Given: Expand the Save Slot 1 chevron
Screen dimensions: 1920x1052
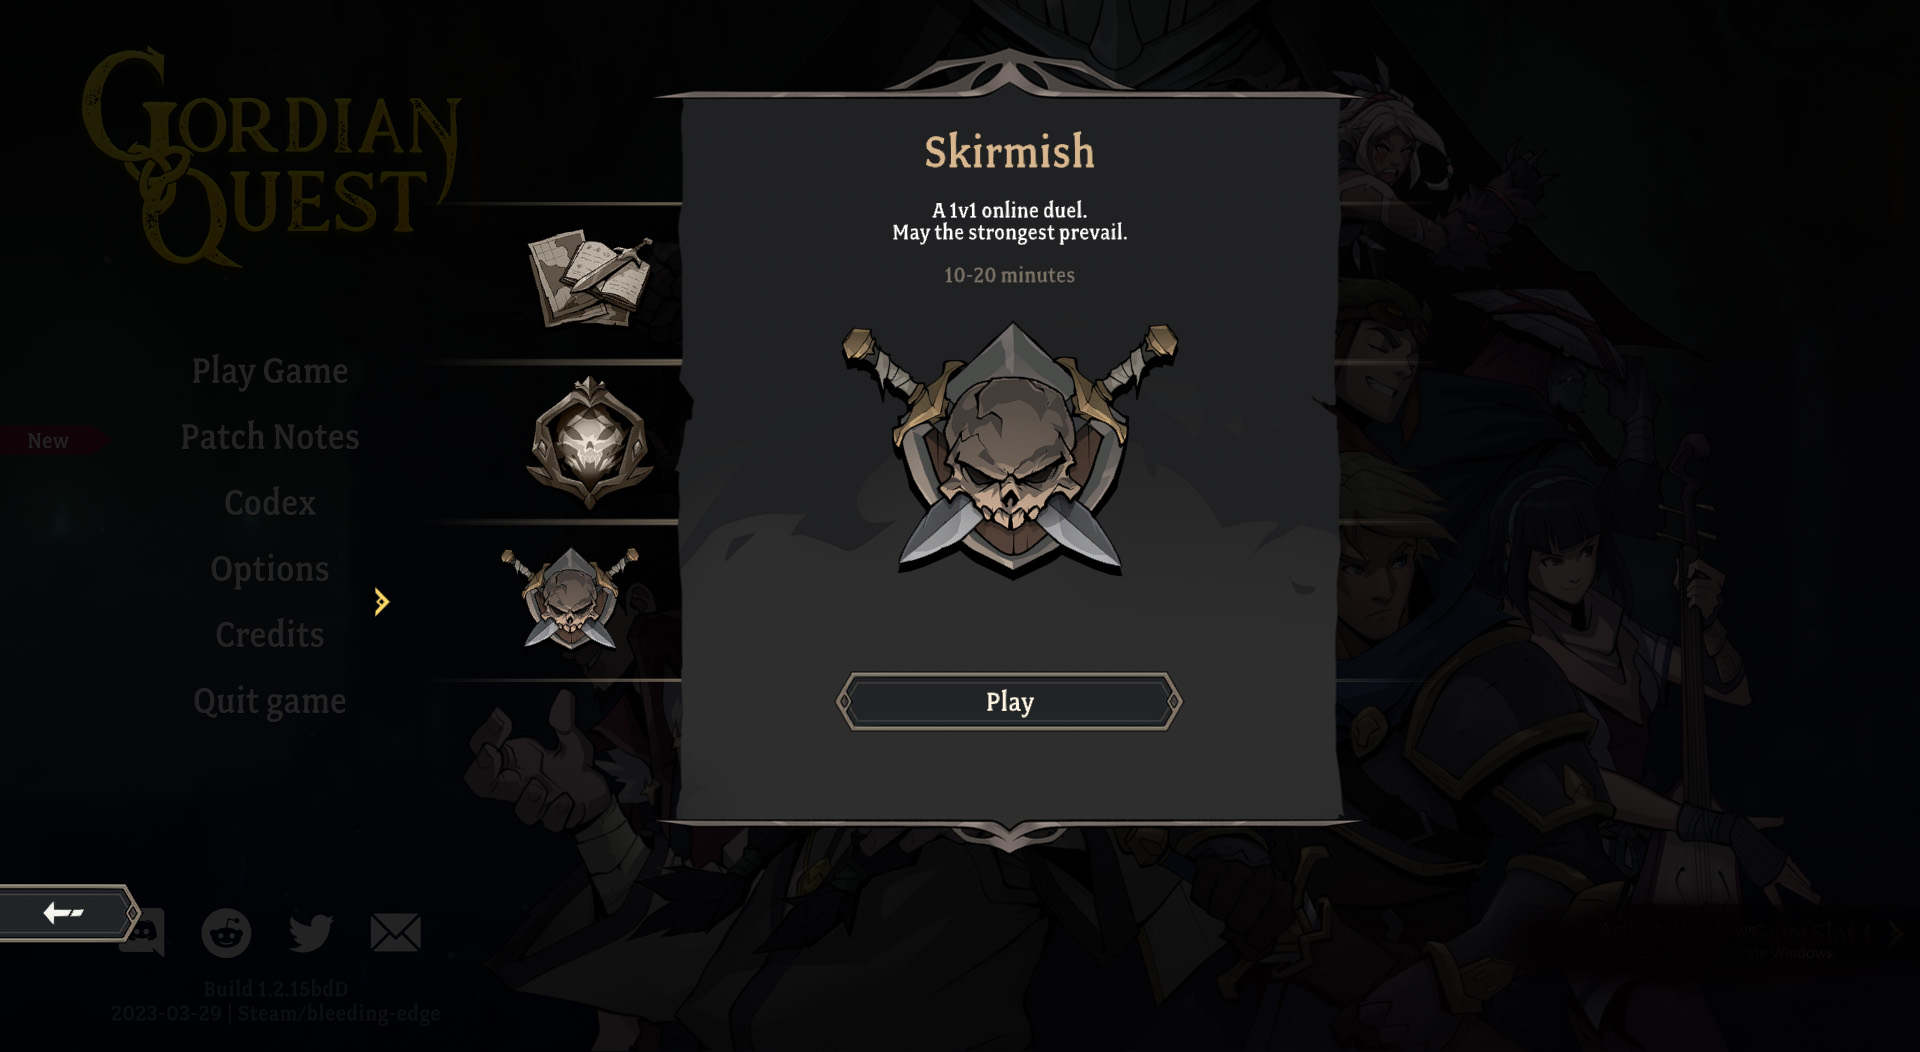Looking at the screenshot, I should (x=1894, y=932).
